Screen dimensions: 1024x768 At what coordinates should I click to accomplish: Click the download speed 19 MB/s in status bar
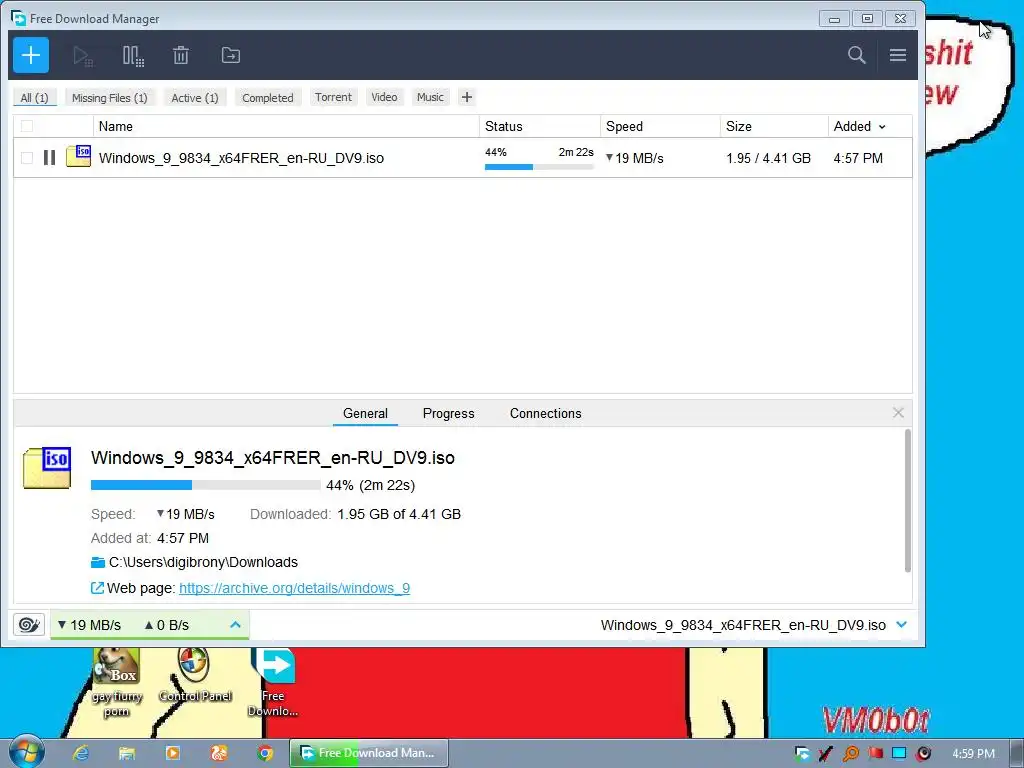click(89, 625)
